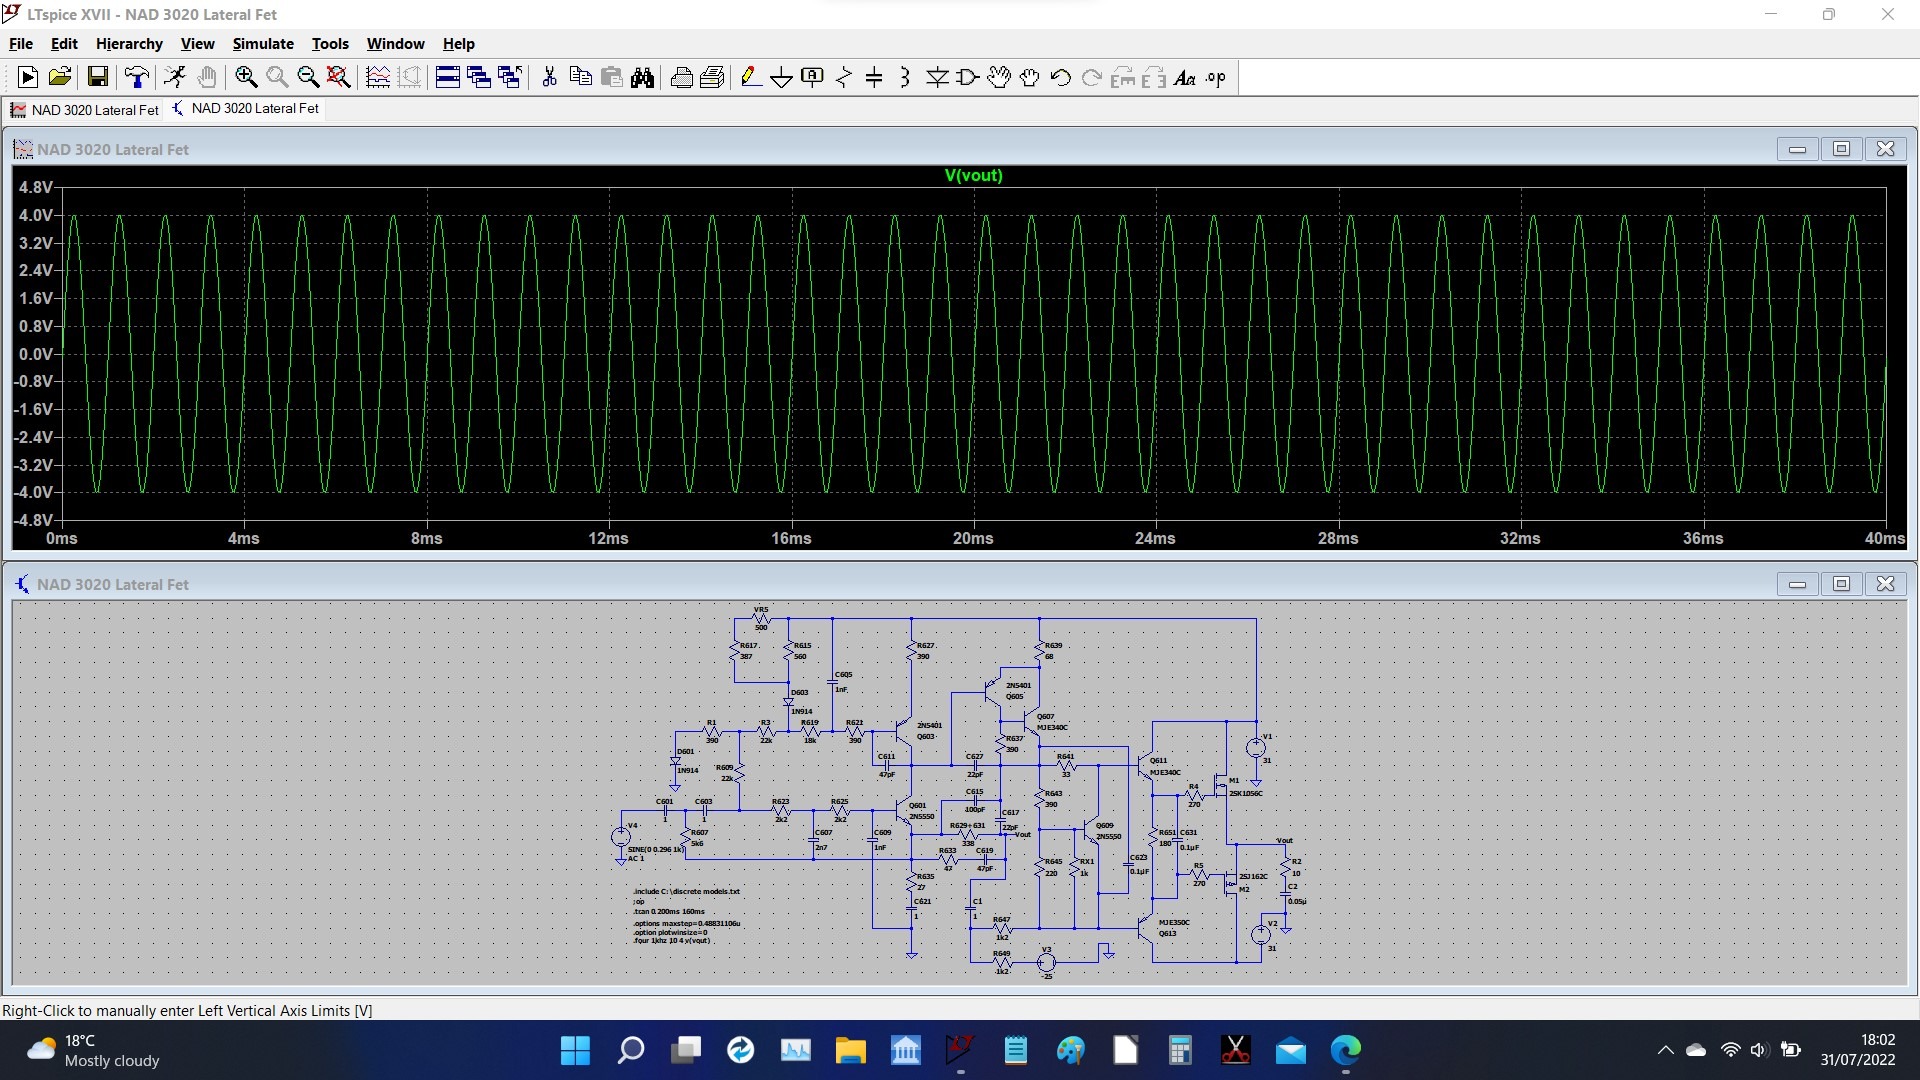Open the File menu
The image size is (1920, 1080).
(21, 43)
